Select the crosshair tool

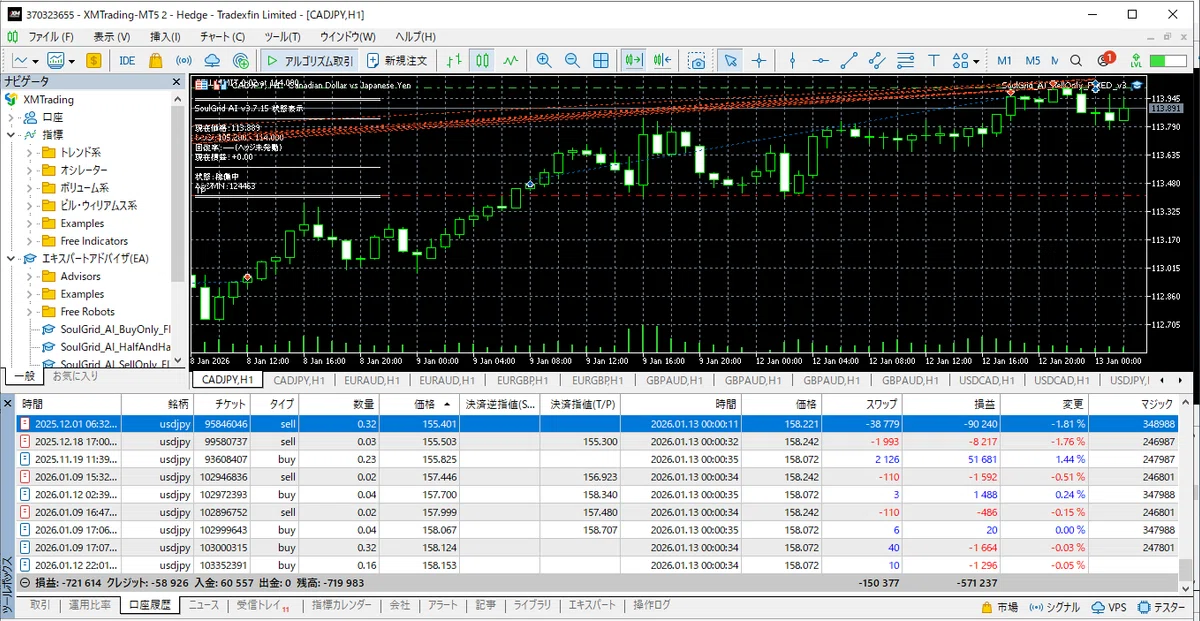click(x=759, y=60)
